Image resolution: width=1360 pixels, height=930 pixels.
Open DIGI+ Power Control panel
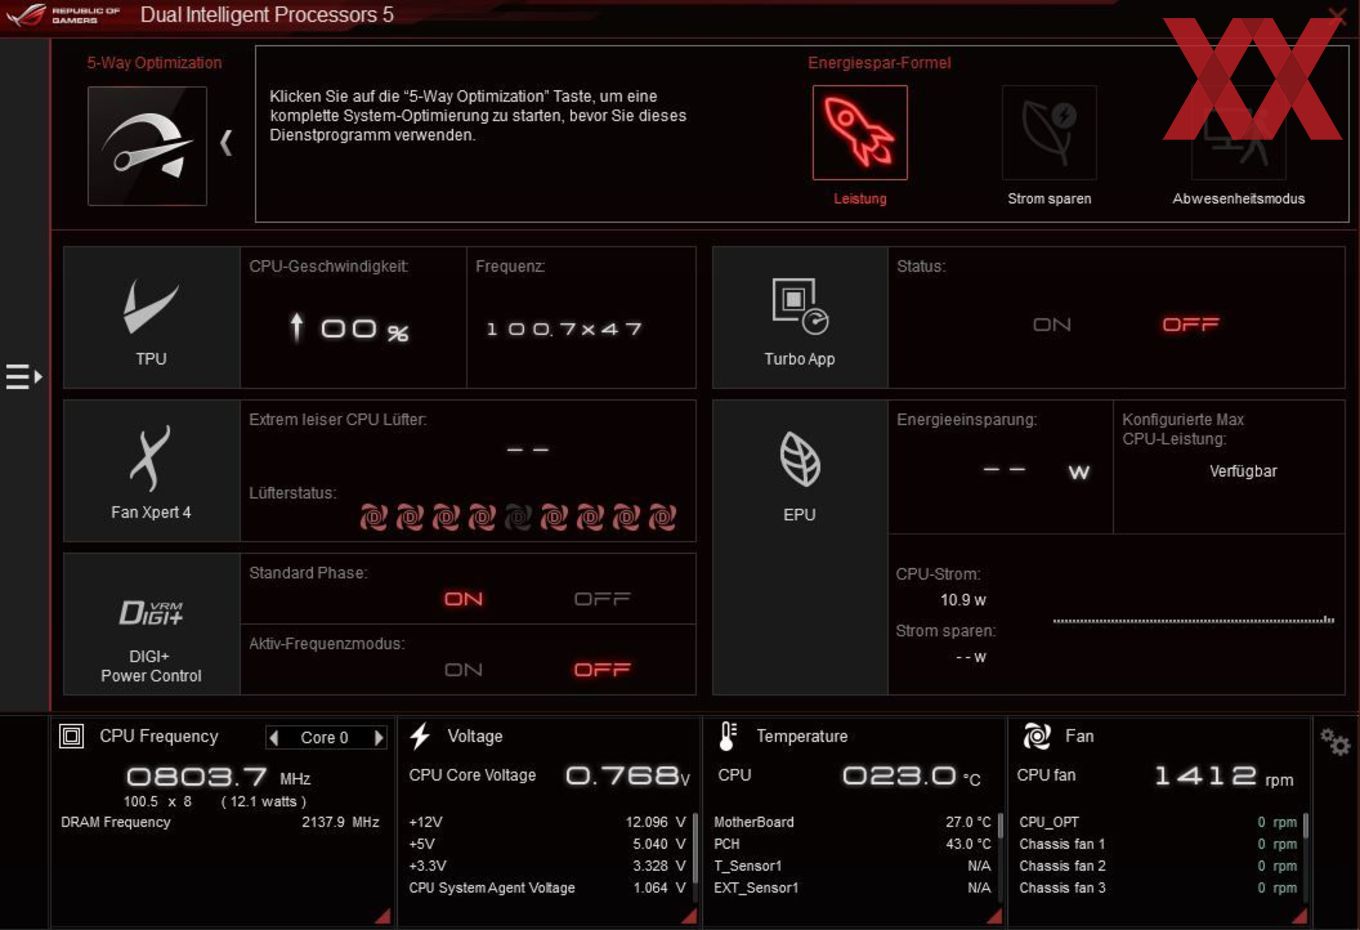tap(151, 624)
